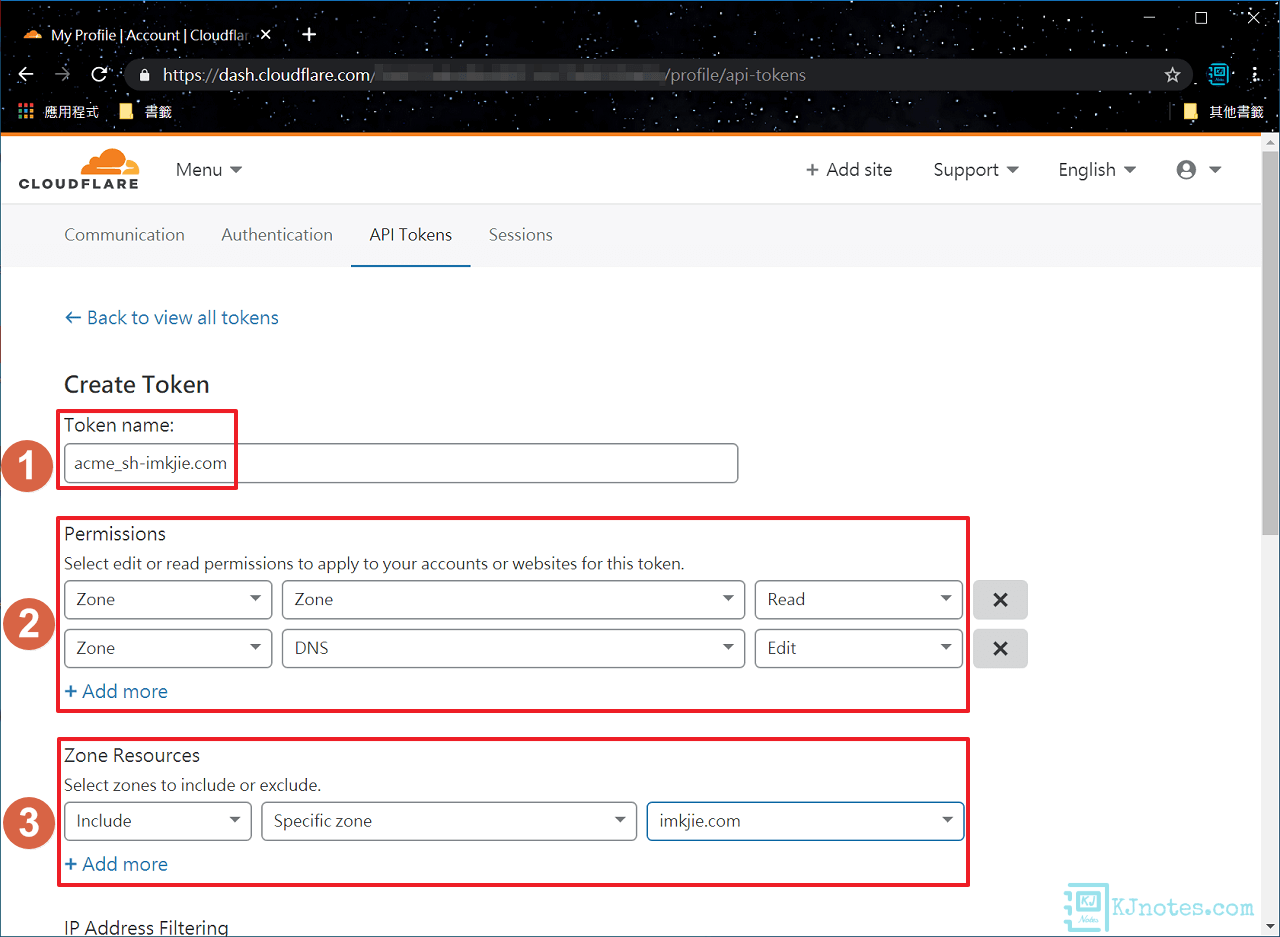The image size is (1280, 937).
Task: Click the browser forward arrow
Action: point(62,75)
